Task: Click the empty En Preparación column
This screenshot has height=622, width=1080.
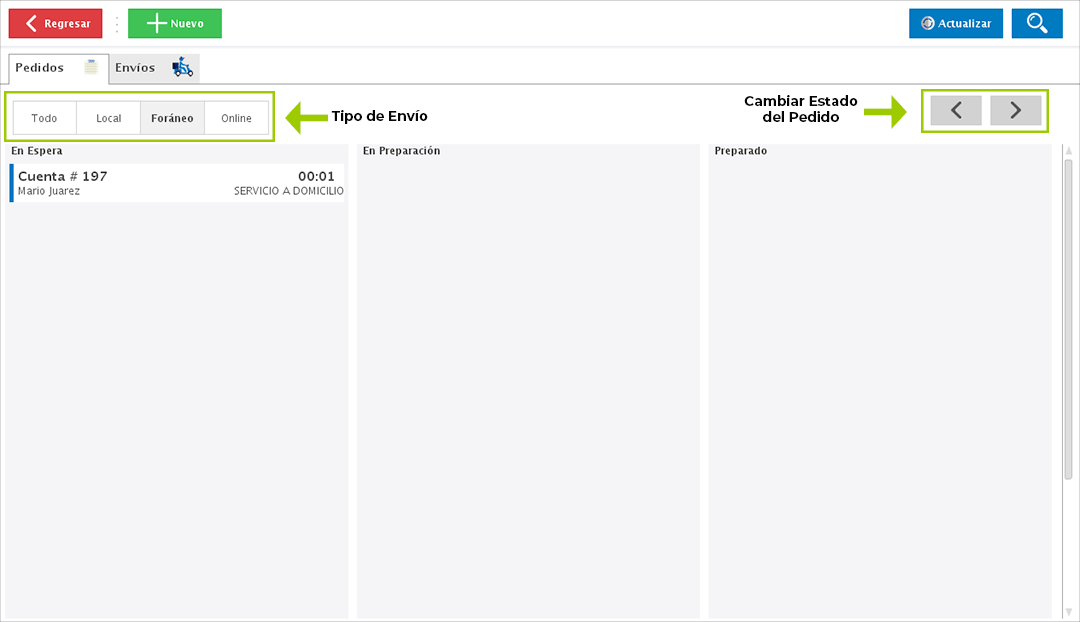Action: [x=528, y=380]
